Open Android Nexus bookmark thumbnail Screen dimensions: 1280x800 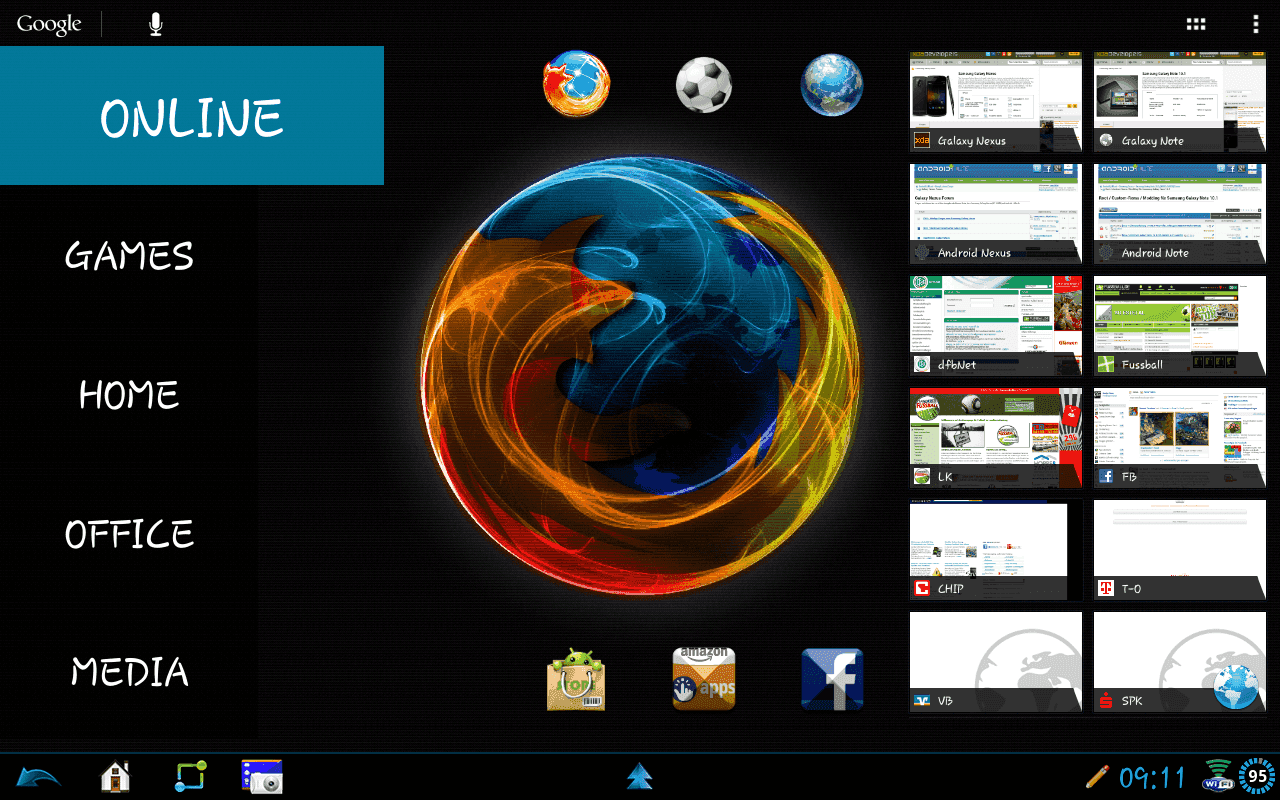996,214
